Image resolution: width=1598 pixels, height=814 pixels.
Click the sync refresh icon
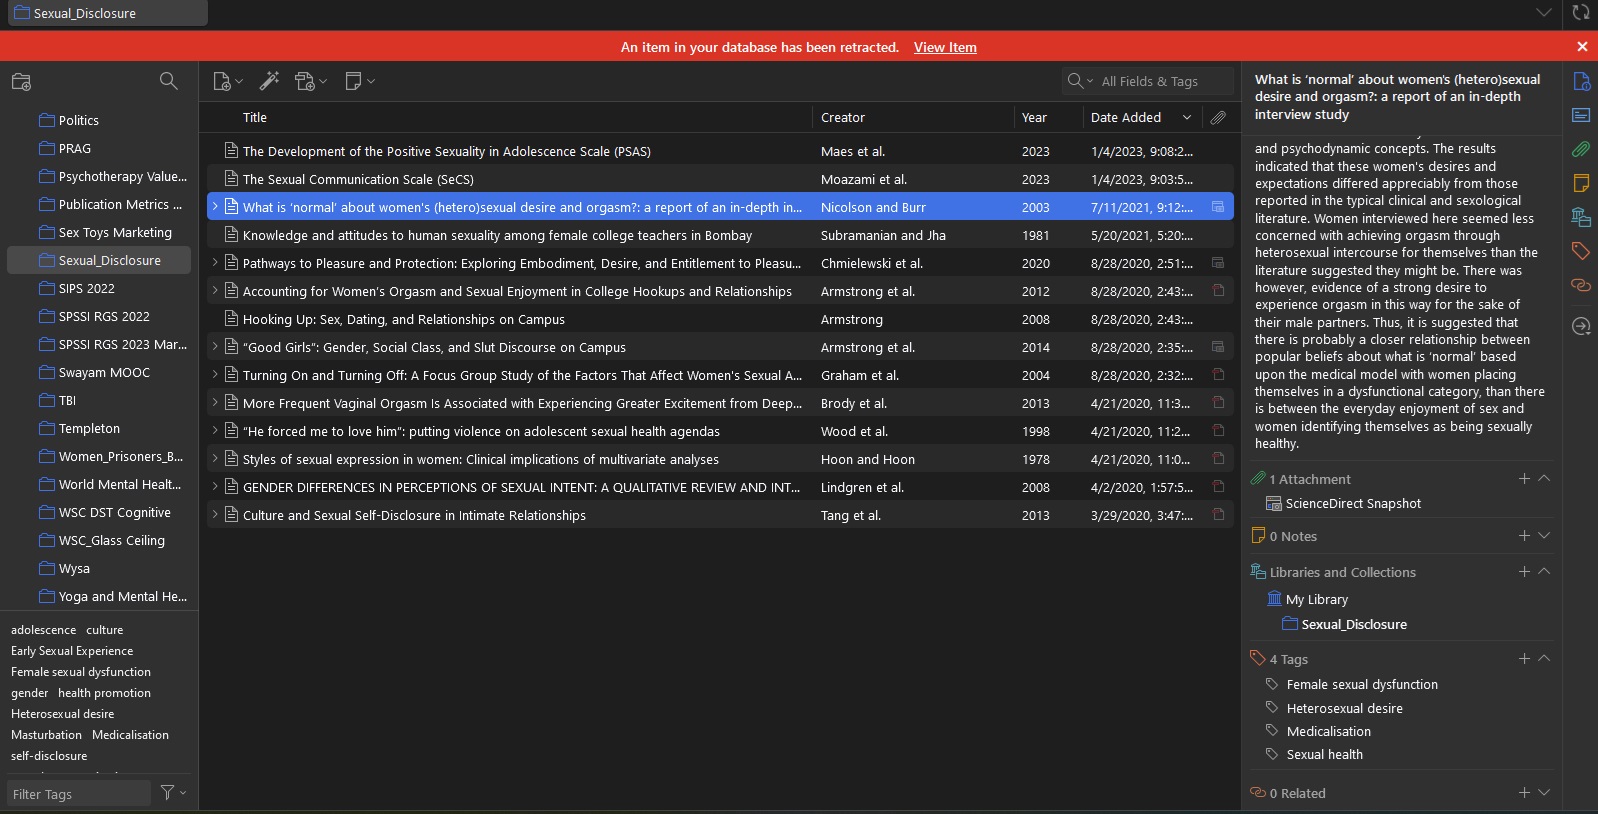pos(1580,13)
